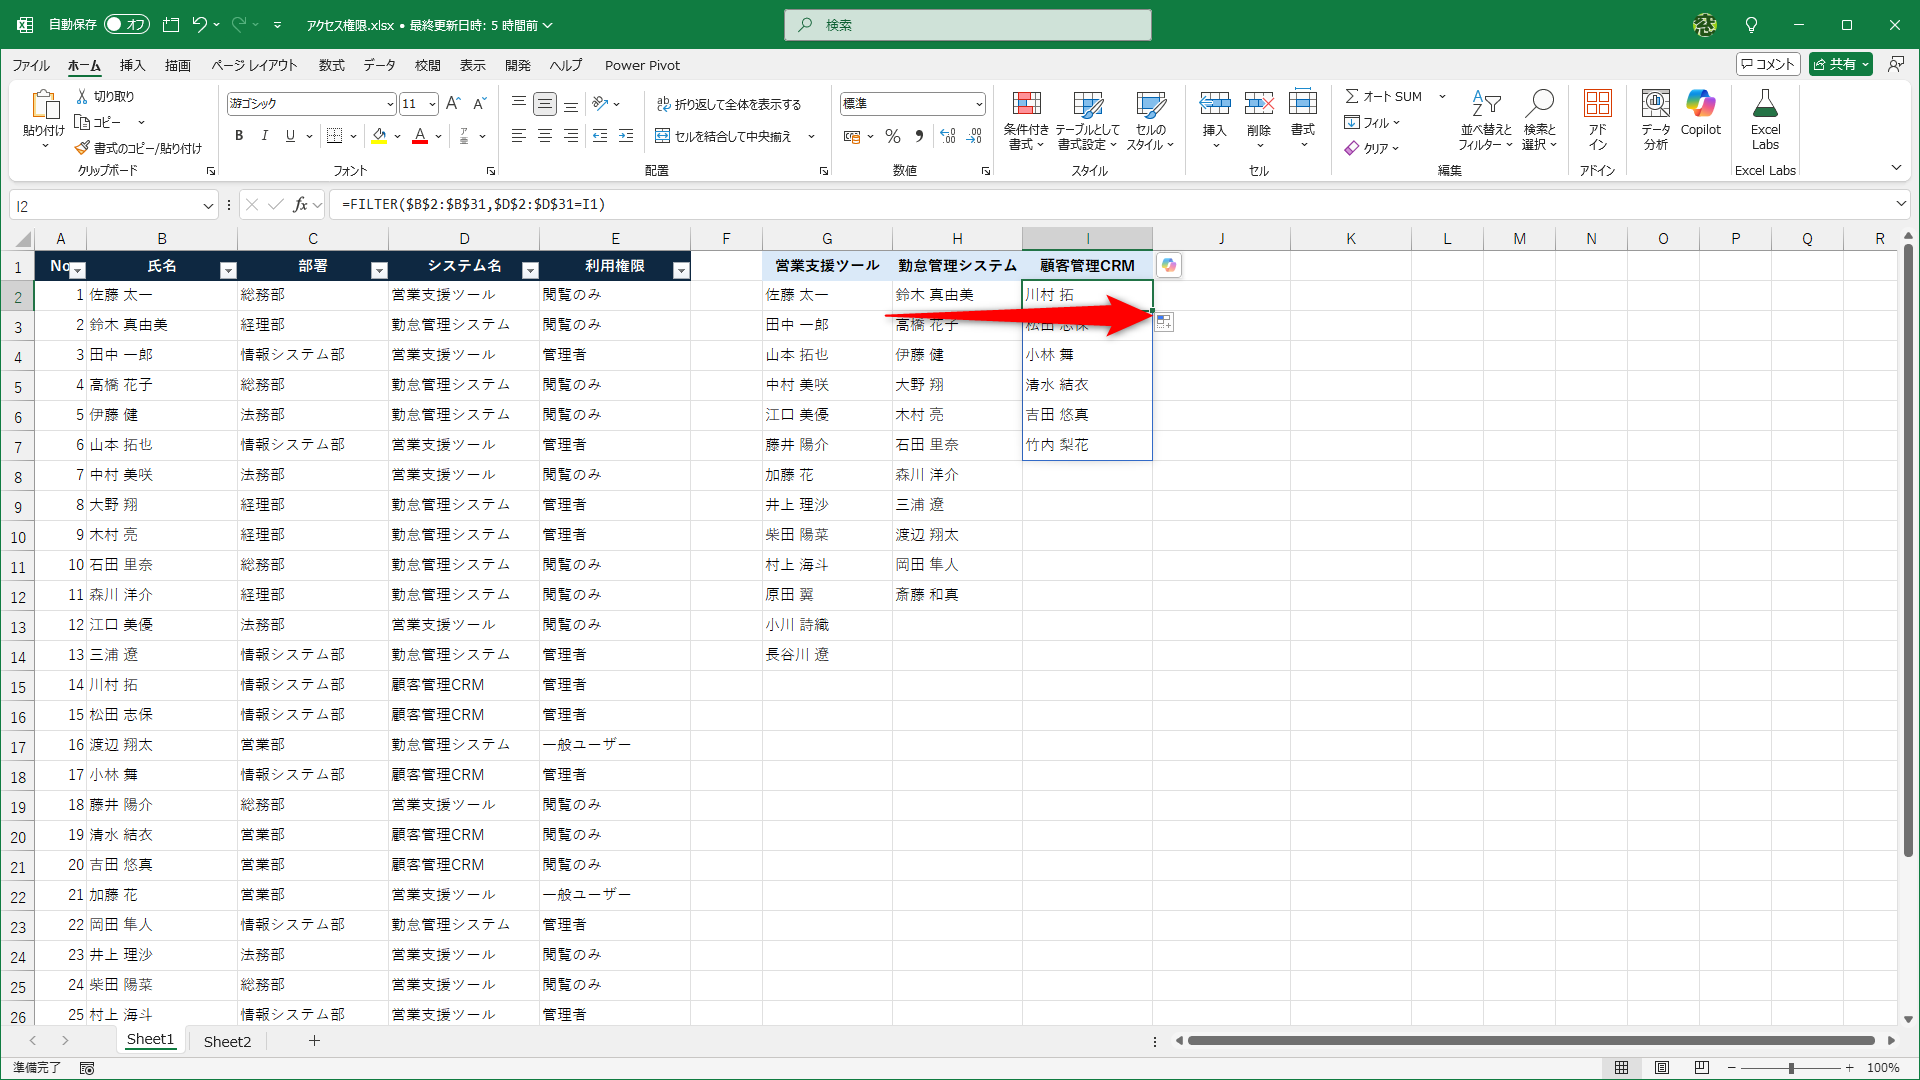Toggle Bold formatting
Screen dimensions: 1920x1080
(x=239, y=136)
